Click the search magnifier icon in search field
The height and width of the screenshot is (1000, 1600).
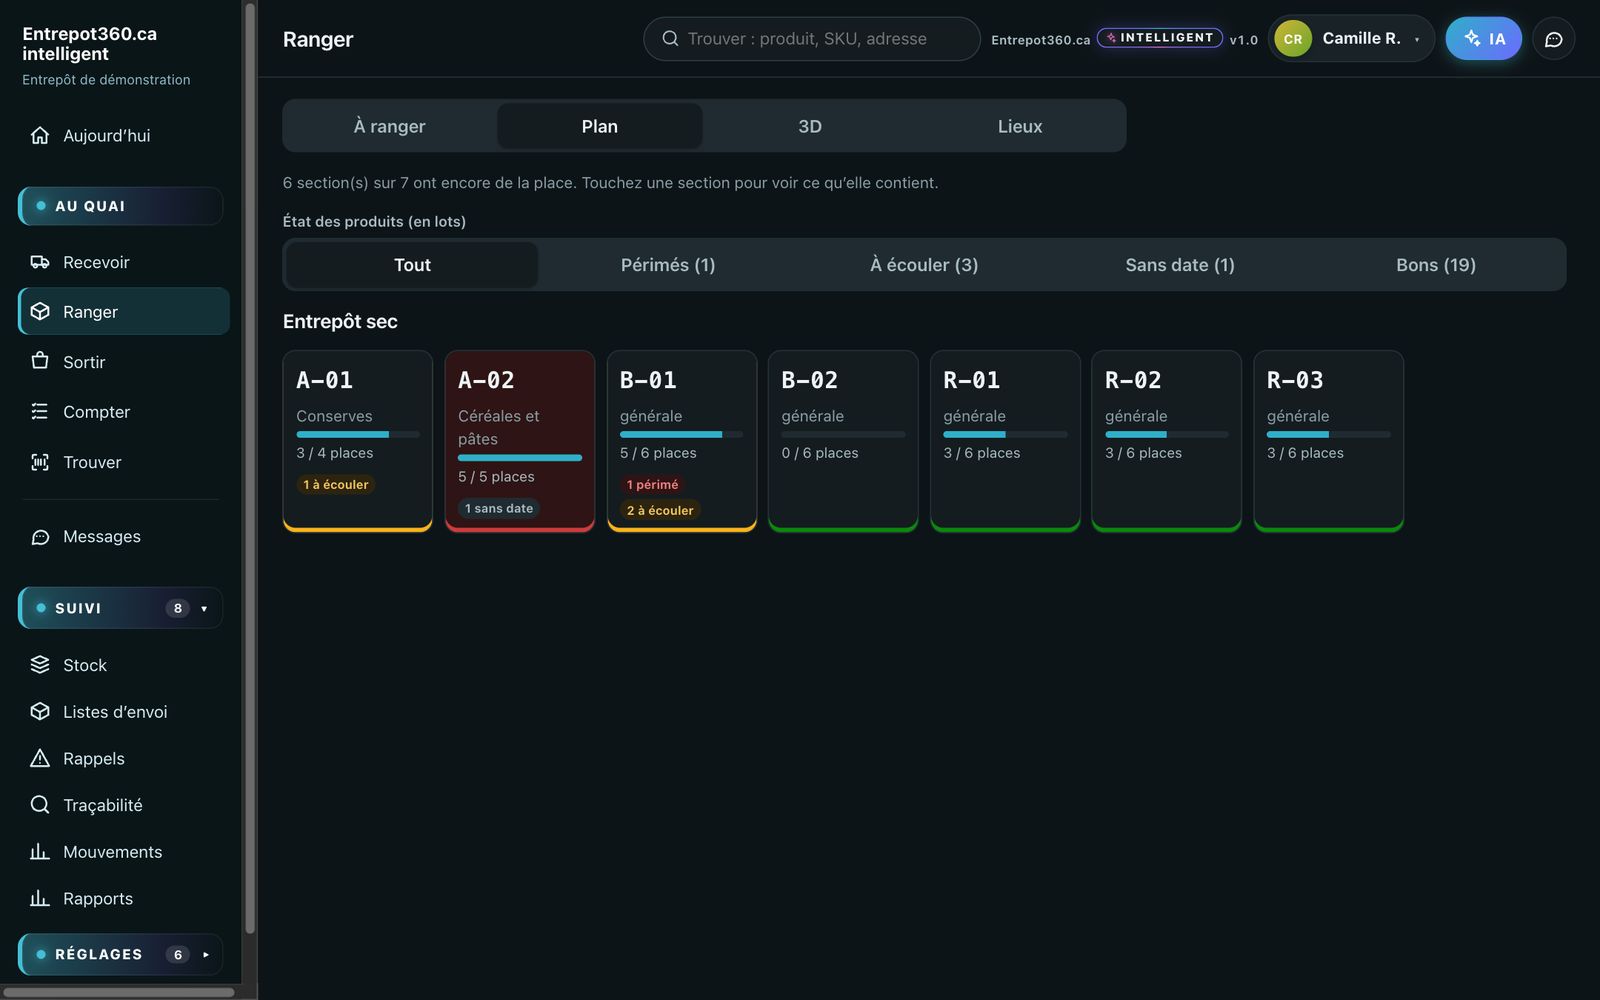670,38
